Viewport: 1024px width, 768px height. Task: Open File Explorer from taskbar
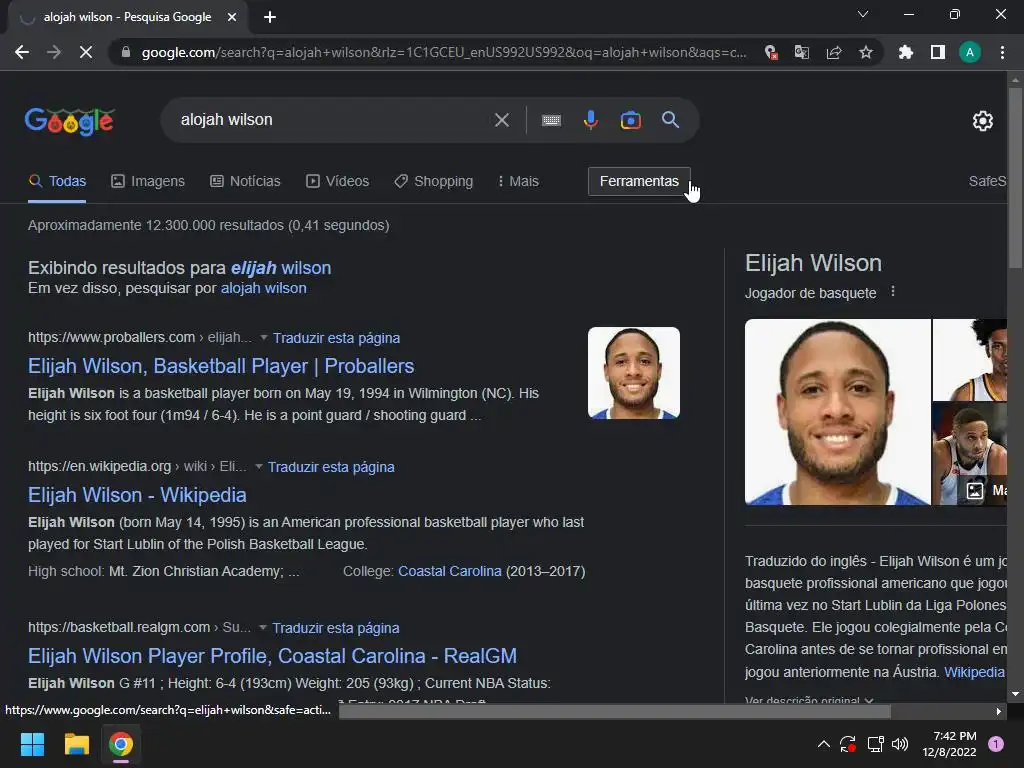point(76,744)
